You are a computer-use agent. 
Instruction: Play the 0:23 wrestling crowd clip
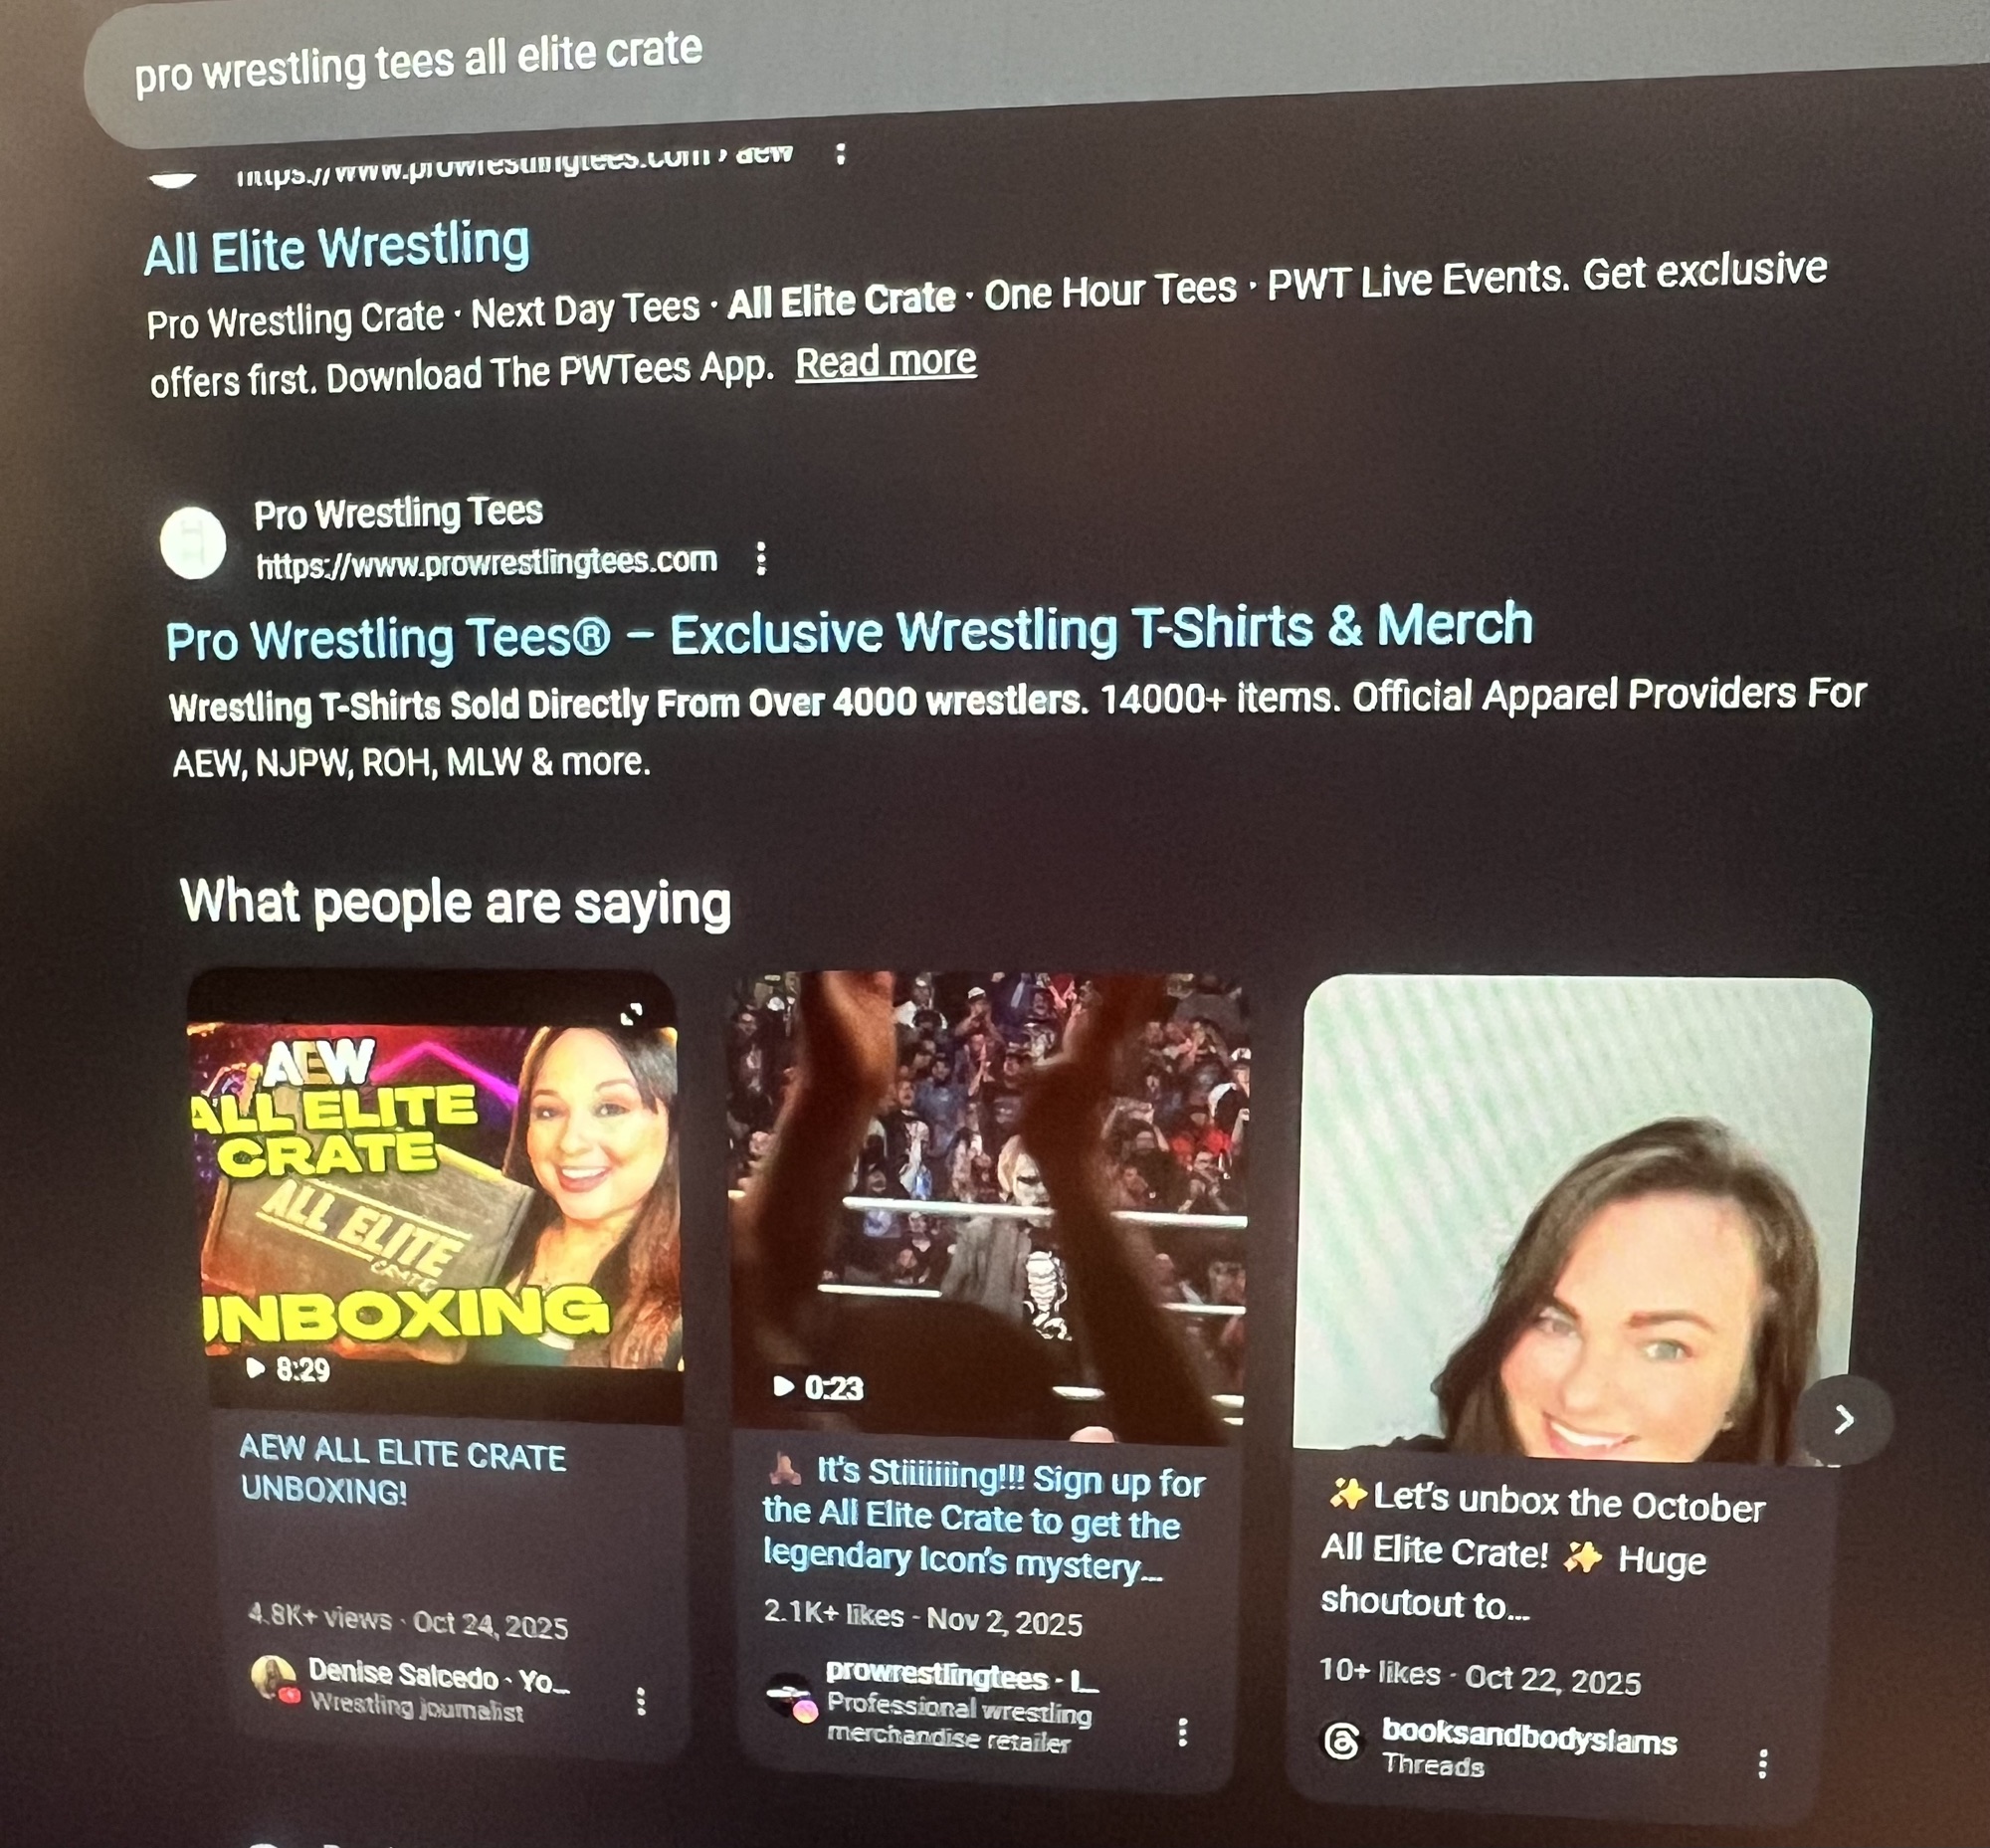coord(989,1205)
